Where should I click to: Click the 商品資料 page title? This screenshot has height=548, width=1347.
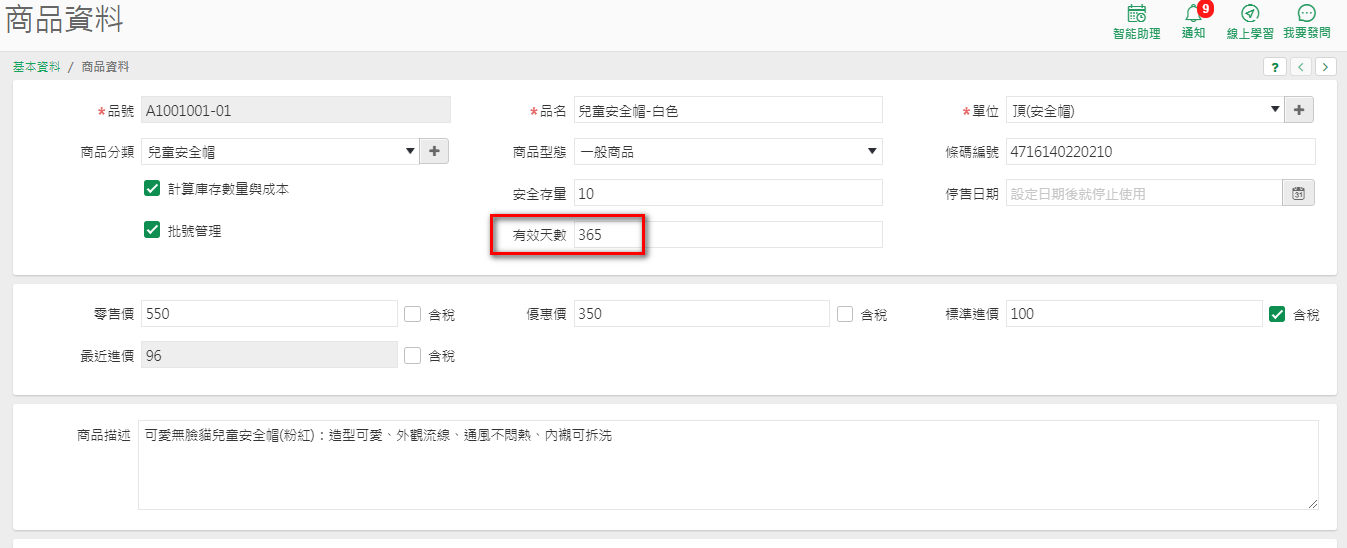pos(65,21)
